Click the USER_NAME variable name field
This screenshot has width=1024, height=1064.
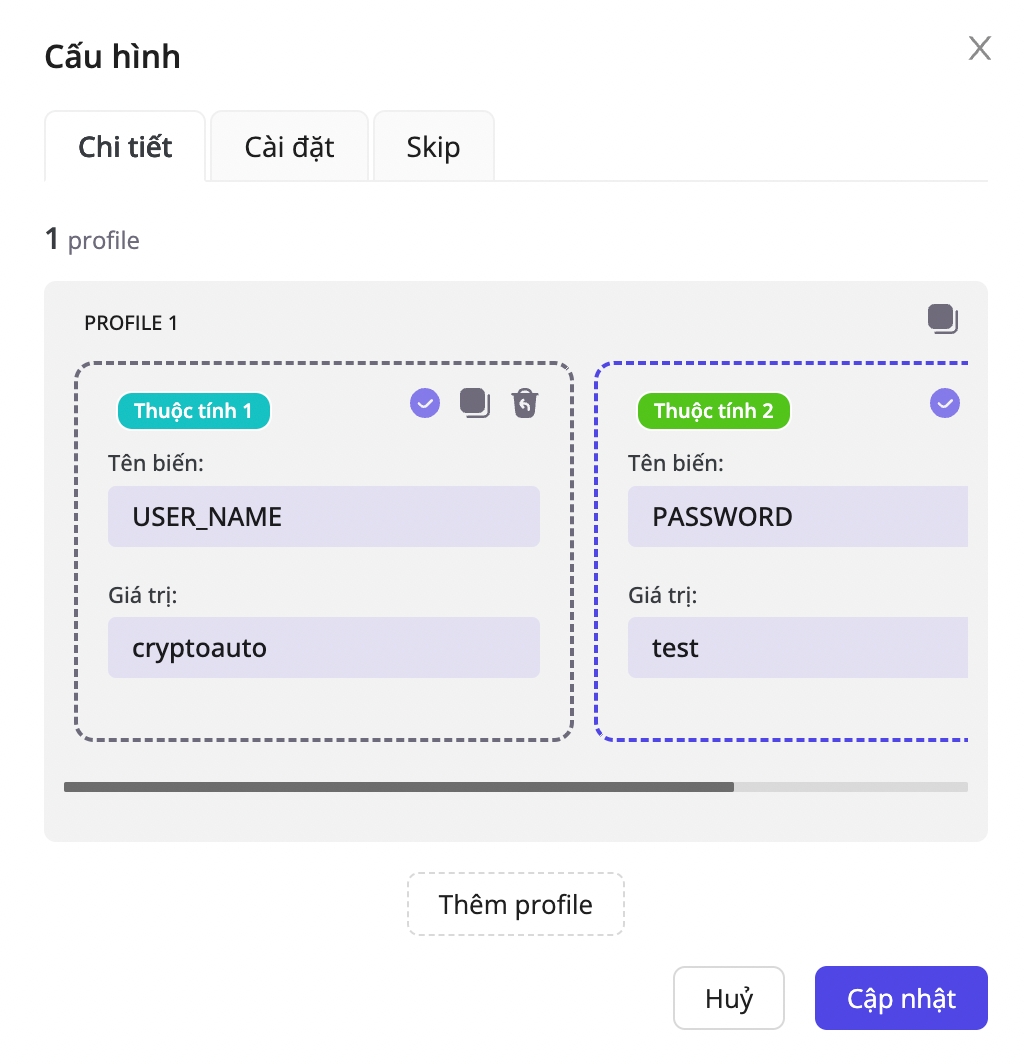point(323,517)
